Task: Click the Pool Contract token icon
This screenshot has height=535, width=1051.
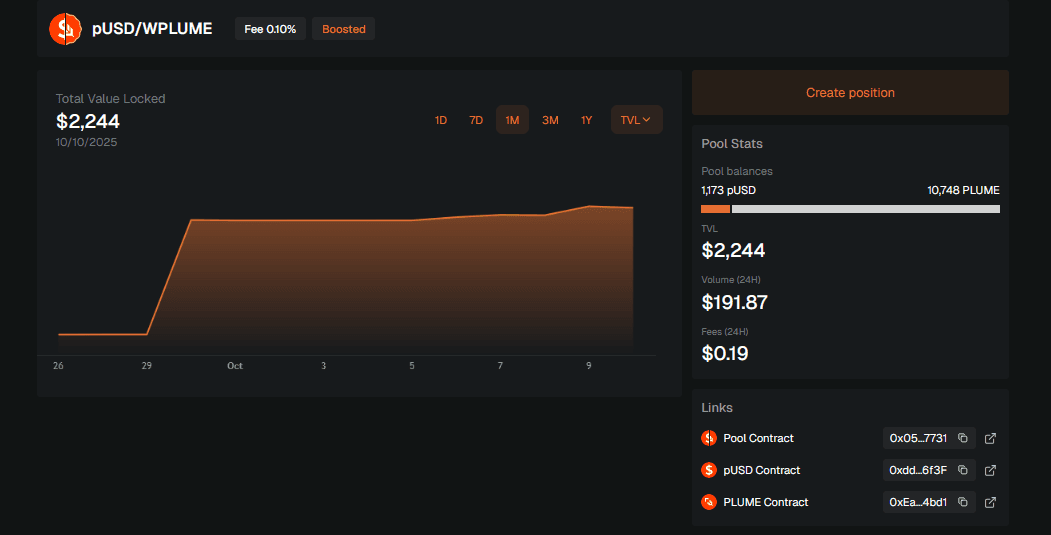Action: click(709, 438)
